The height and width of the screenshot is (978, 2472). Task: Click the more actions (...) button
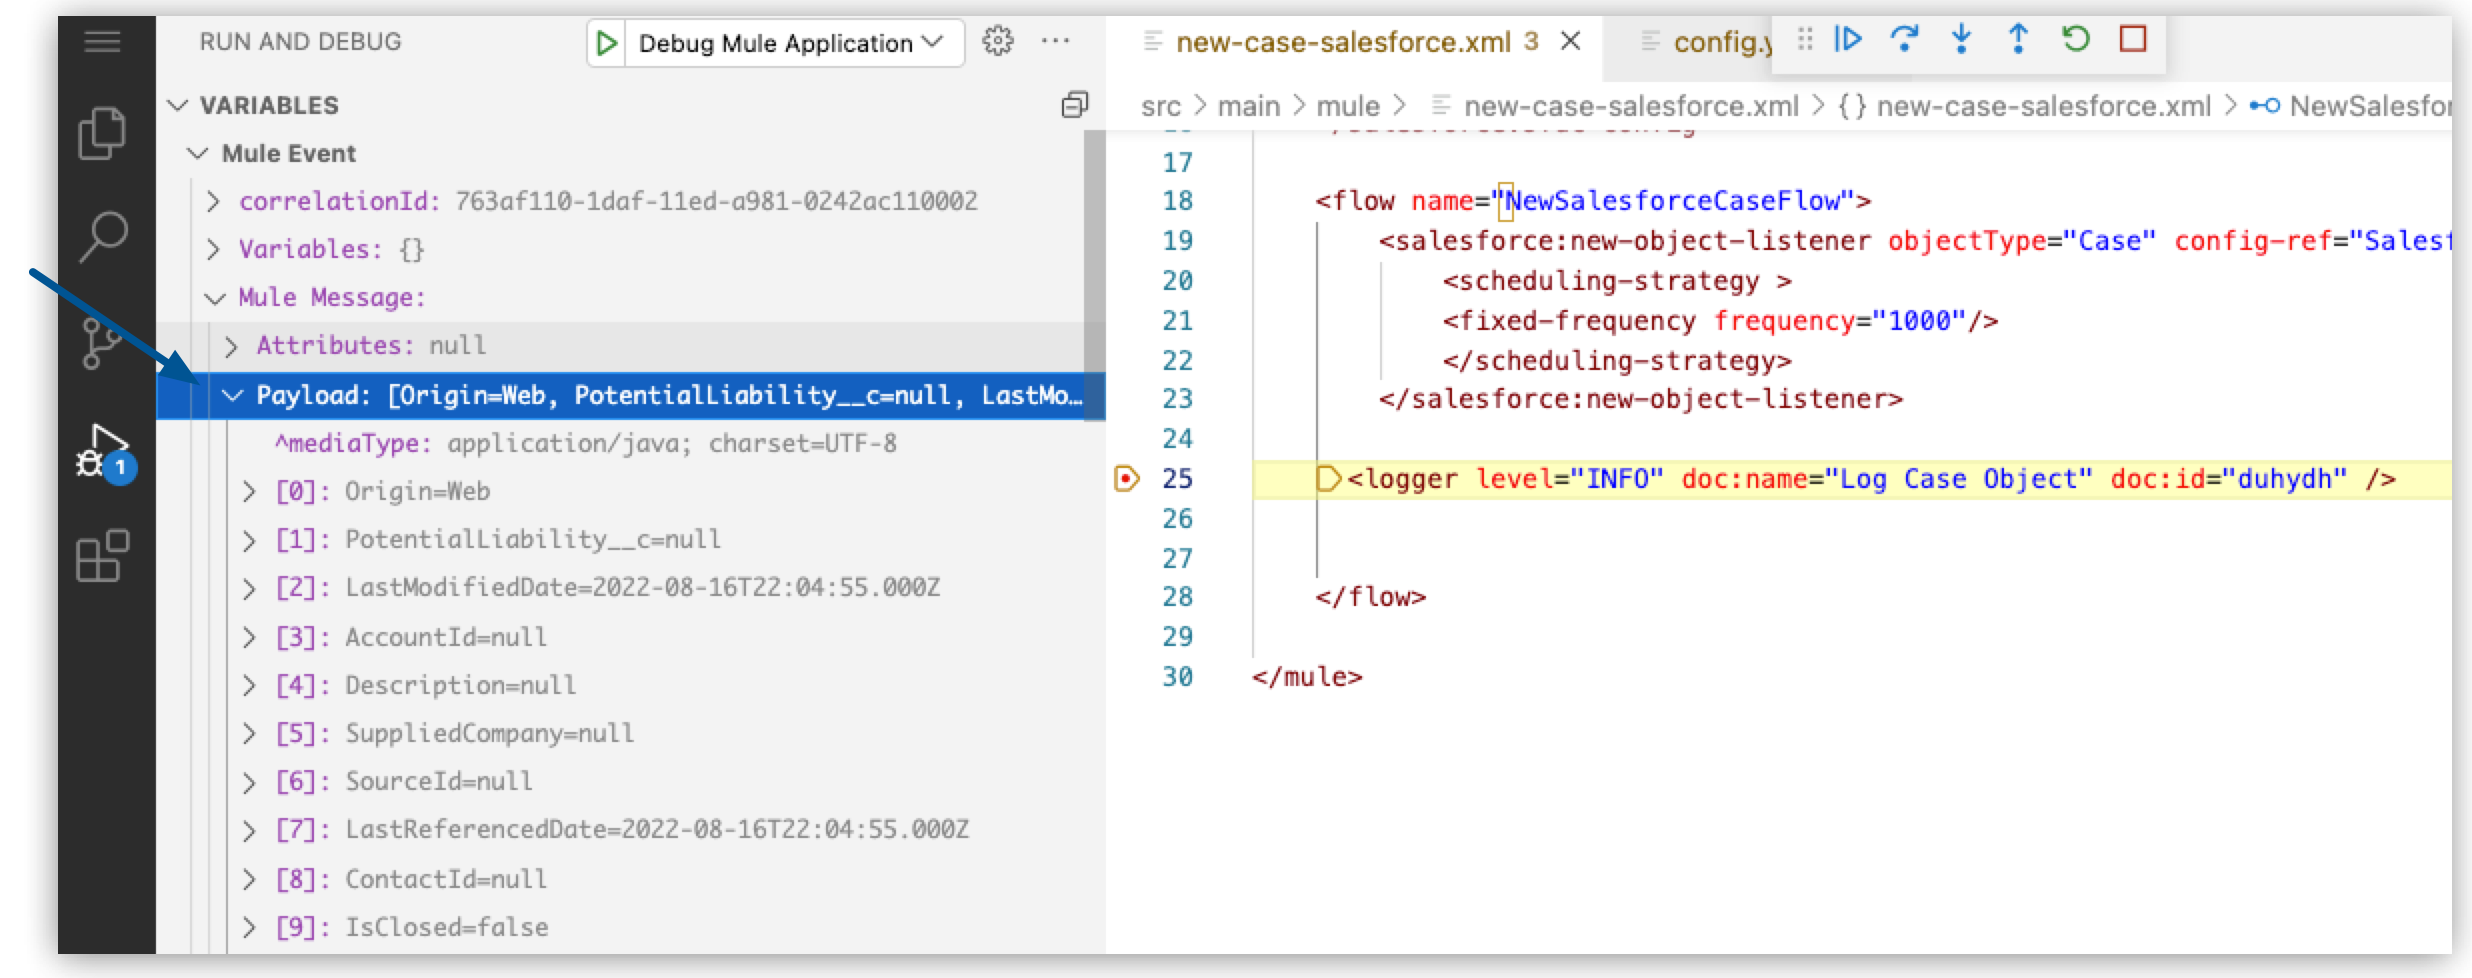tap(1057, 41)
